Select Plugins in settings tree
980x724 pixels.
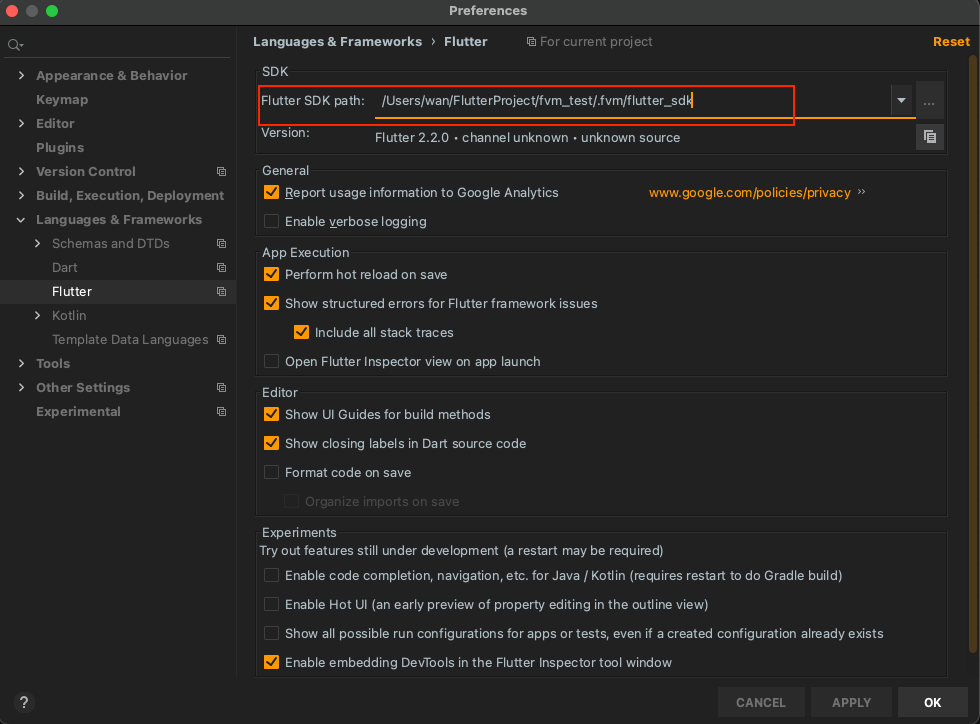(60, 148)
